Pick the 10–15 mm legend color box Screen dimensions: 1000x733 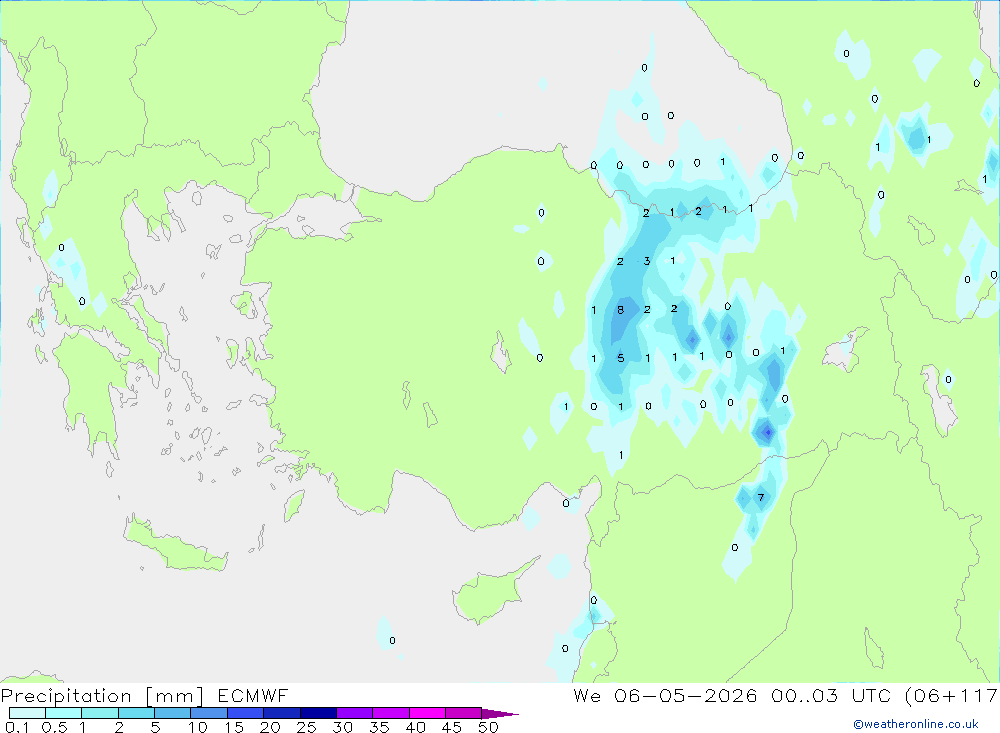pyautogui.click(x=209, y=713)
